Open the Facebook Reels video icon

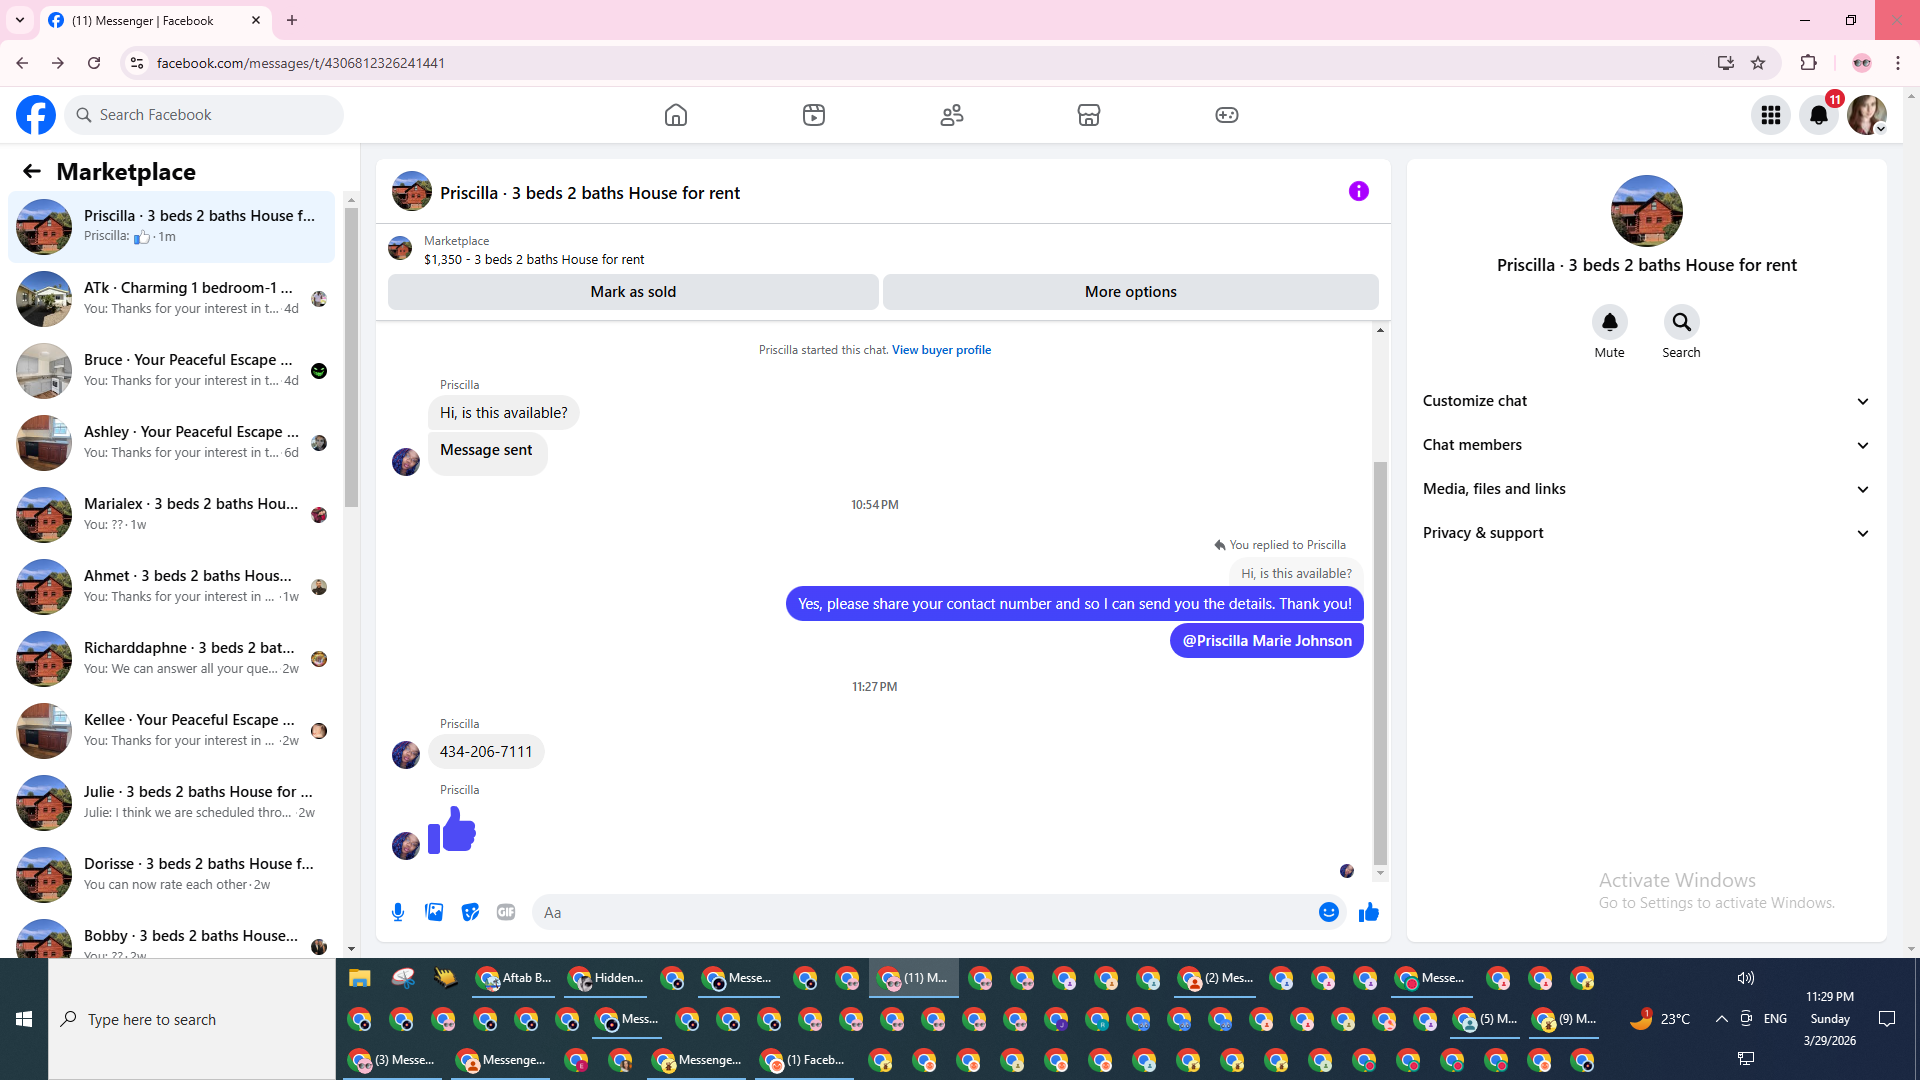coord(814,115)
